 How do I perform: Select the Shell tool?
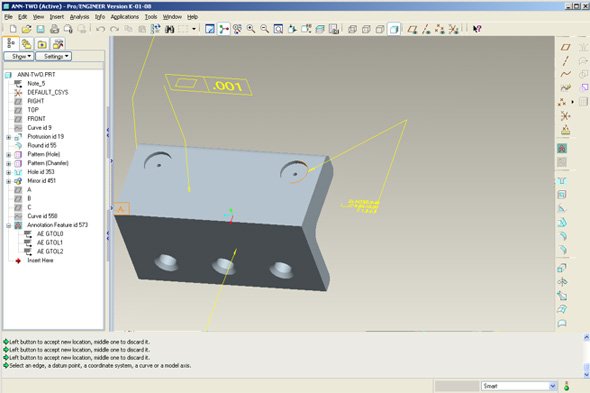click(562, 195)
